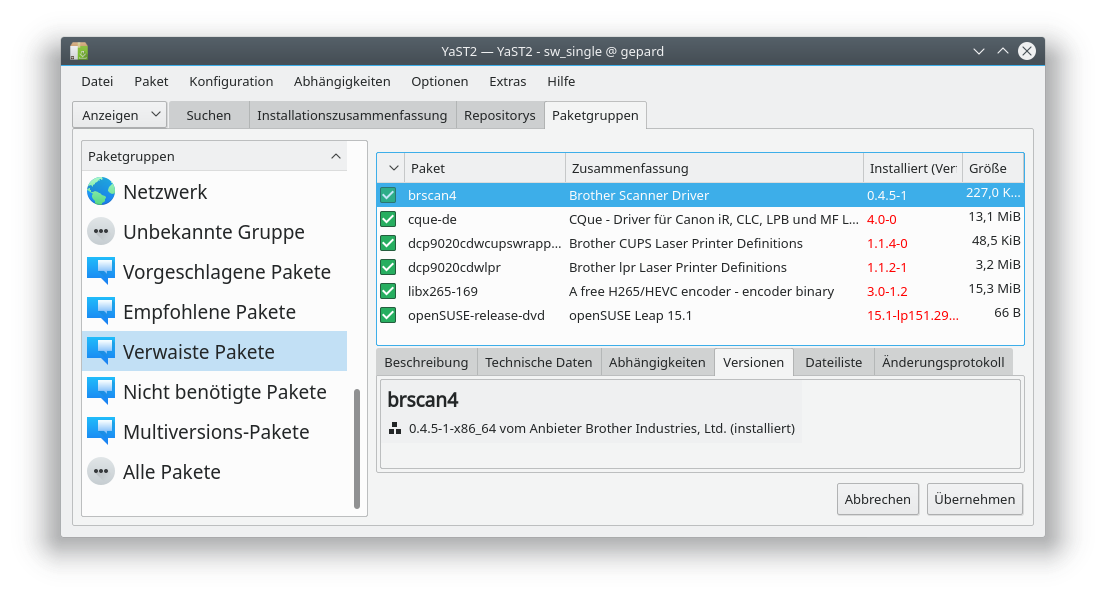Viewport: 1106px width, 598px height.
Task: Click the Paketgruppen list vertical scrollbar
Action: 357,448
